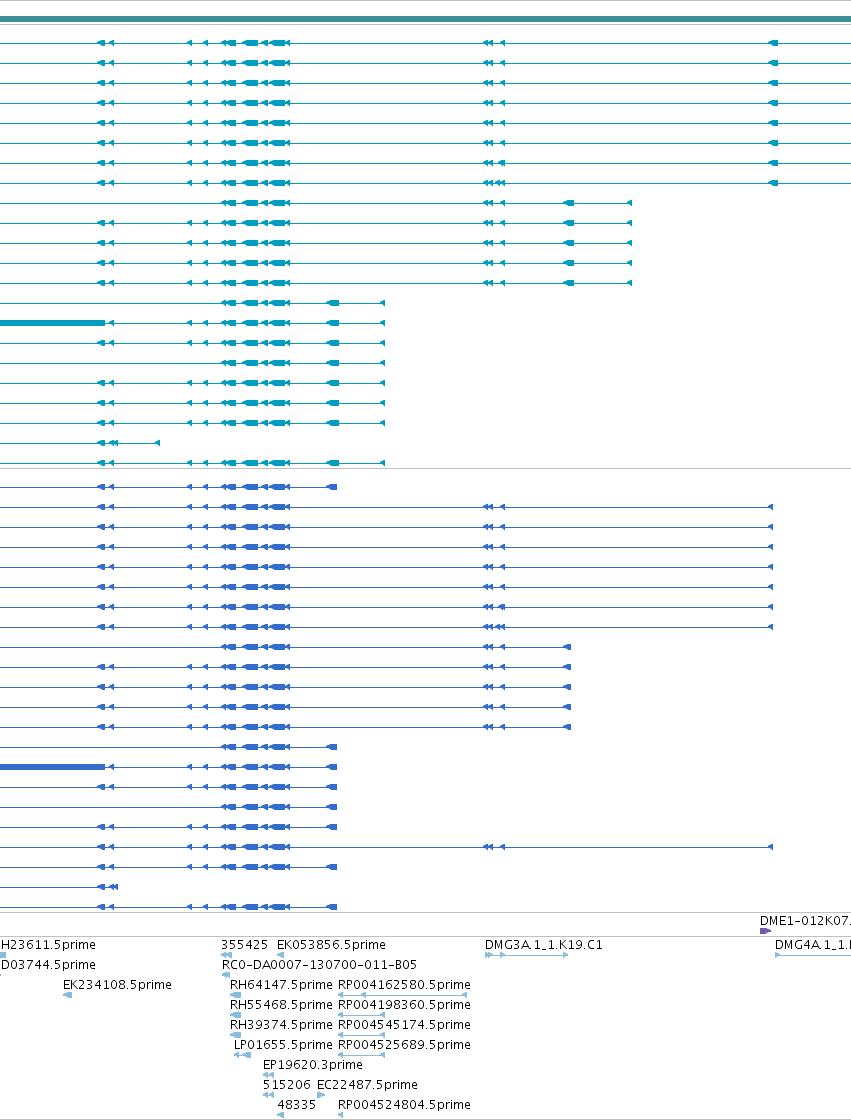Viewport: 851px width, 1120px height.
Task: Click the purple feature glyph under DME1-012K07
Action: [x=765, y=931]
